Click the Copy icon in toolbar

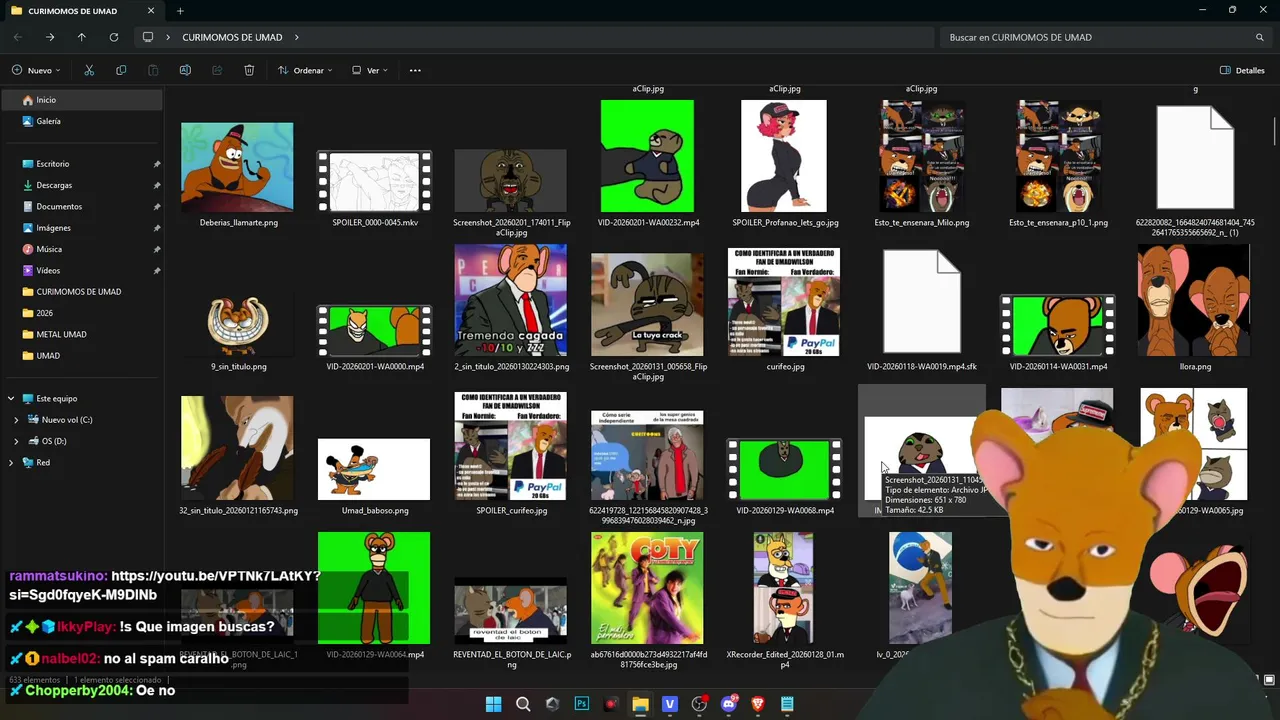(x=121, y=70)
